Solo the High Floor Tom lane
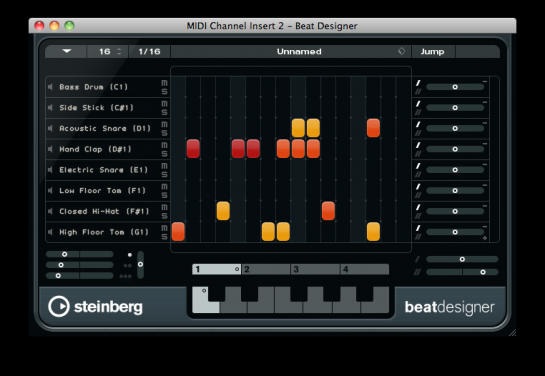Screen dimensions: 545x376 point(164,237)
